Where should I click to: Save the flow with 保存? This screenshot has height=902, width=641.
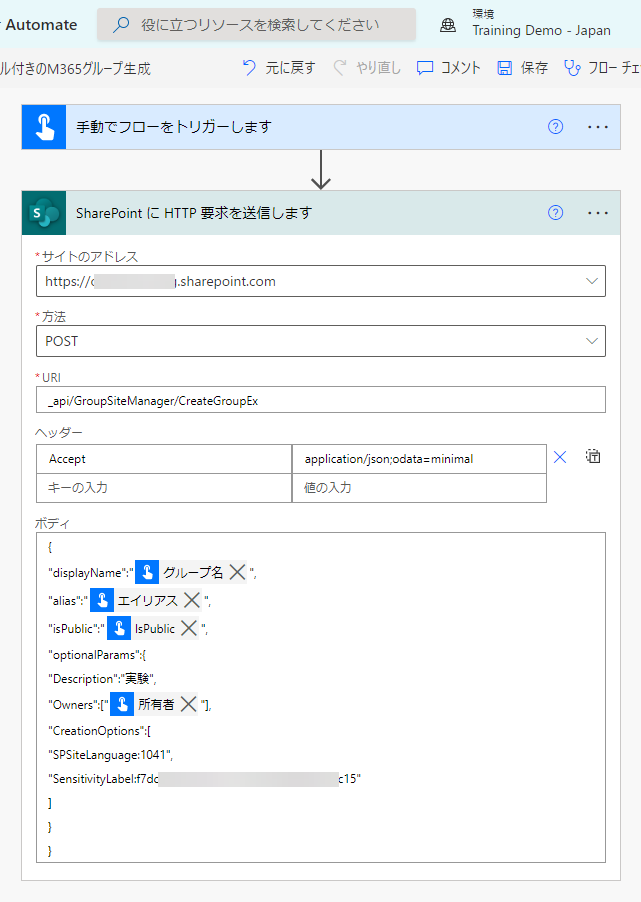point(522,68)
